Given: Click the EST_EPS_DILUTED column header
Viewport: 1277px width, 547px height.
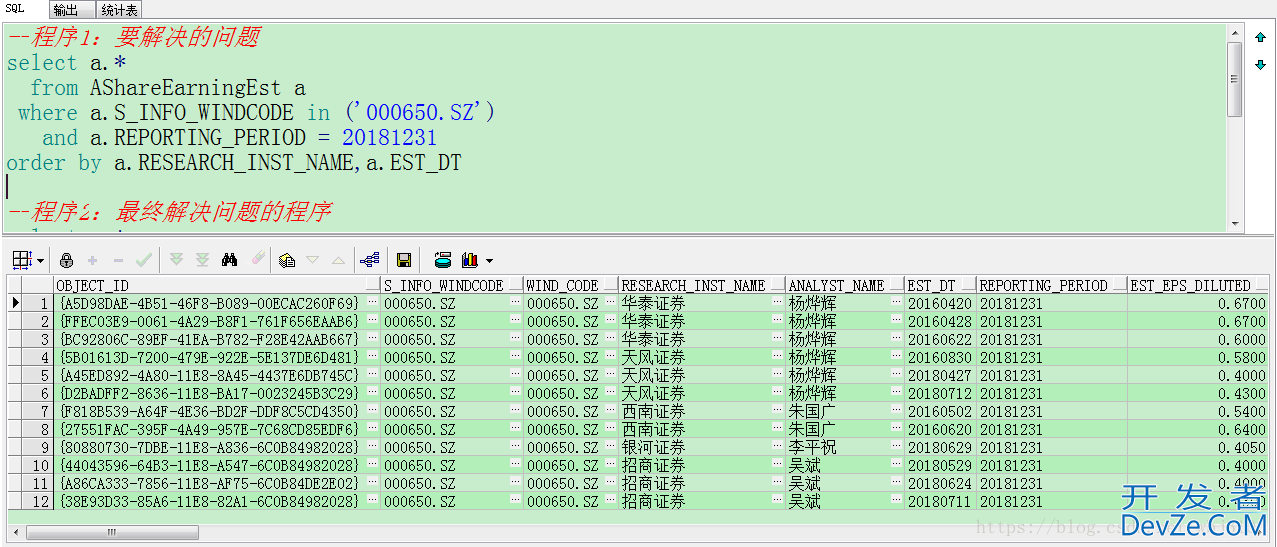Looking at the screenshot, I should tap(1198, 285).
